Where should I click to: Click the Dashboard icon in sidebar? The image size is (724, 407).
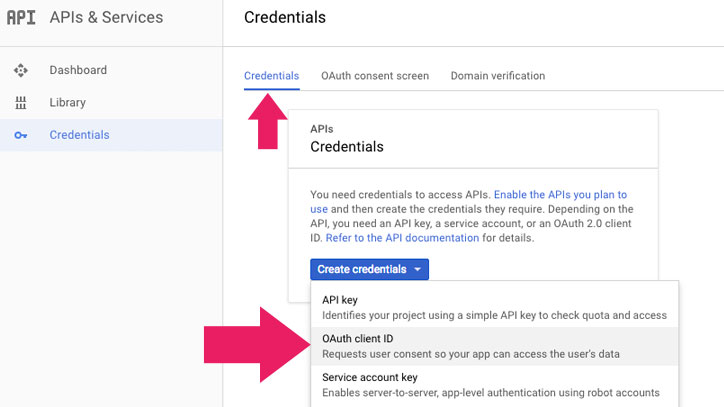pos(20,70)
